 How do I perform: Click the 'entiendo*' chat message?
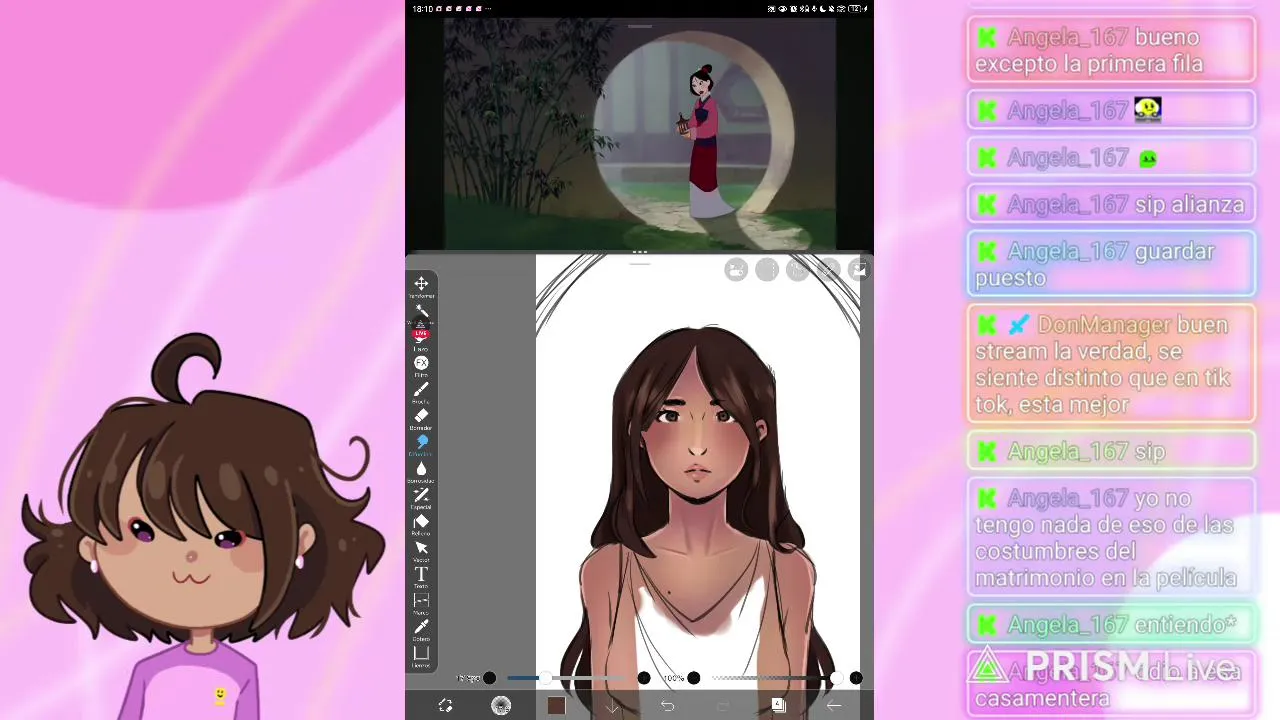tap(1112, 624)
